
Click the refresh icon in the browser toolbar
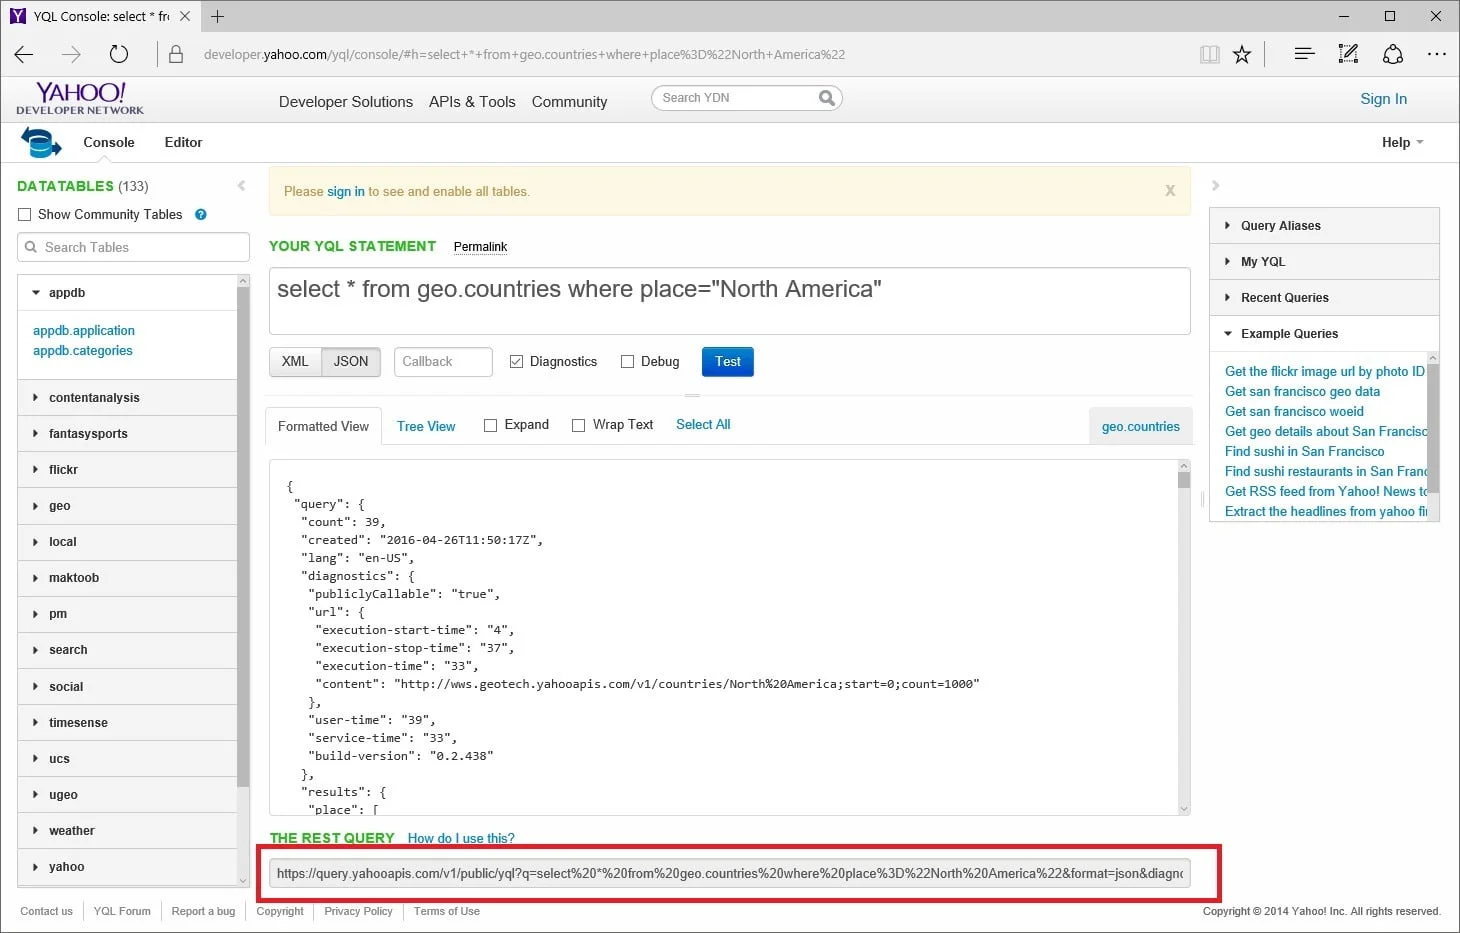(119, 54)
